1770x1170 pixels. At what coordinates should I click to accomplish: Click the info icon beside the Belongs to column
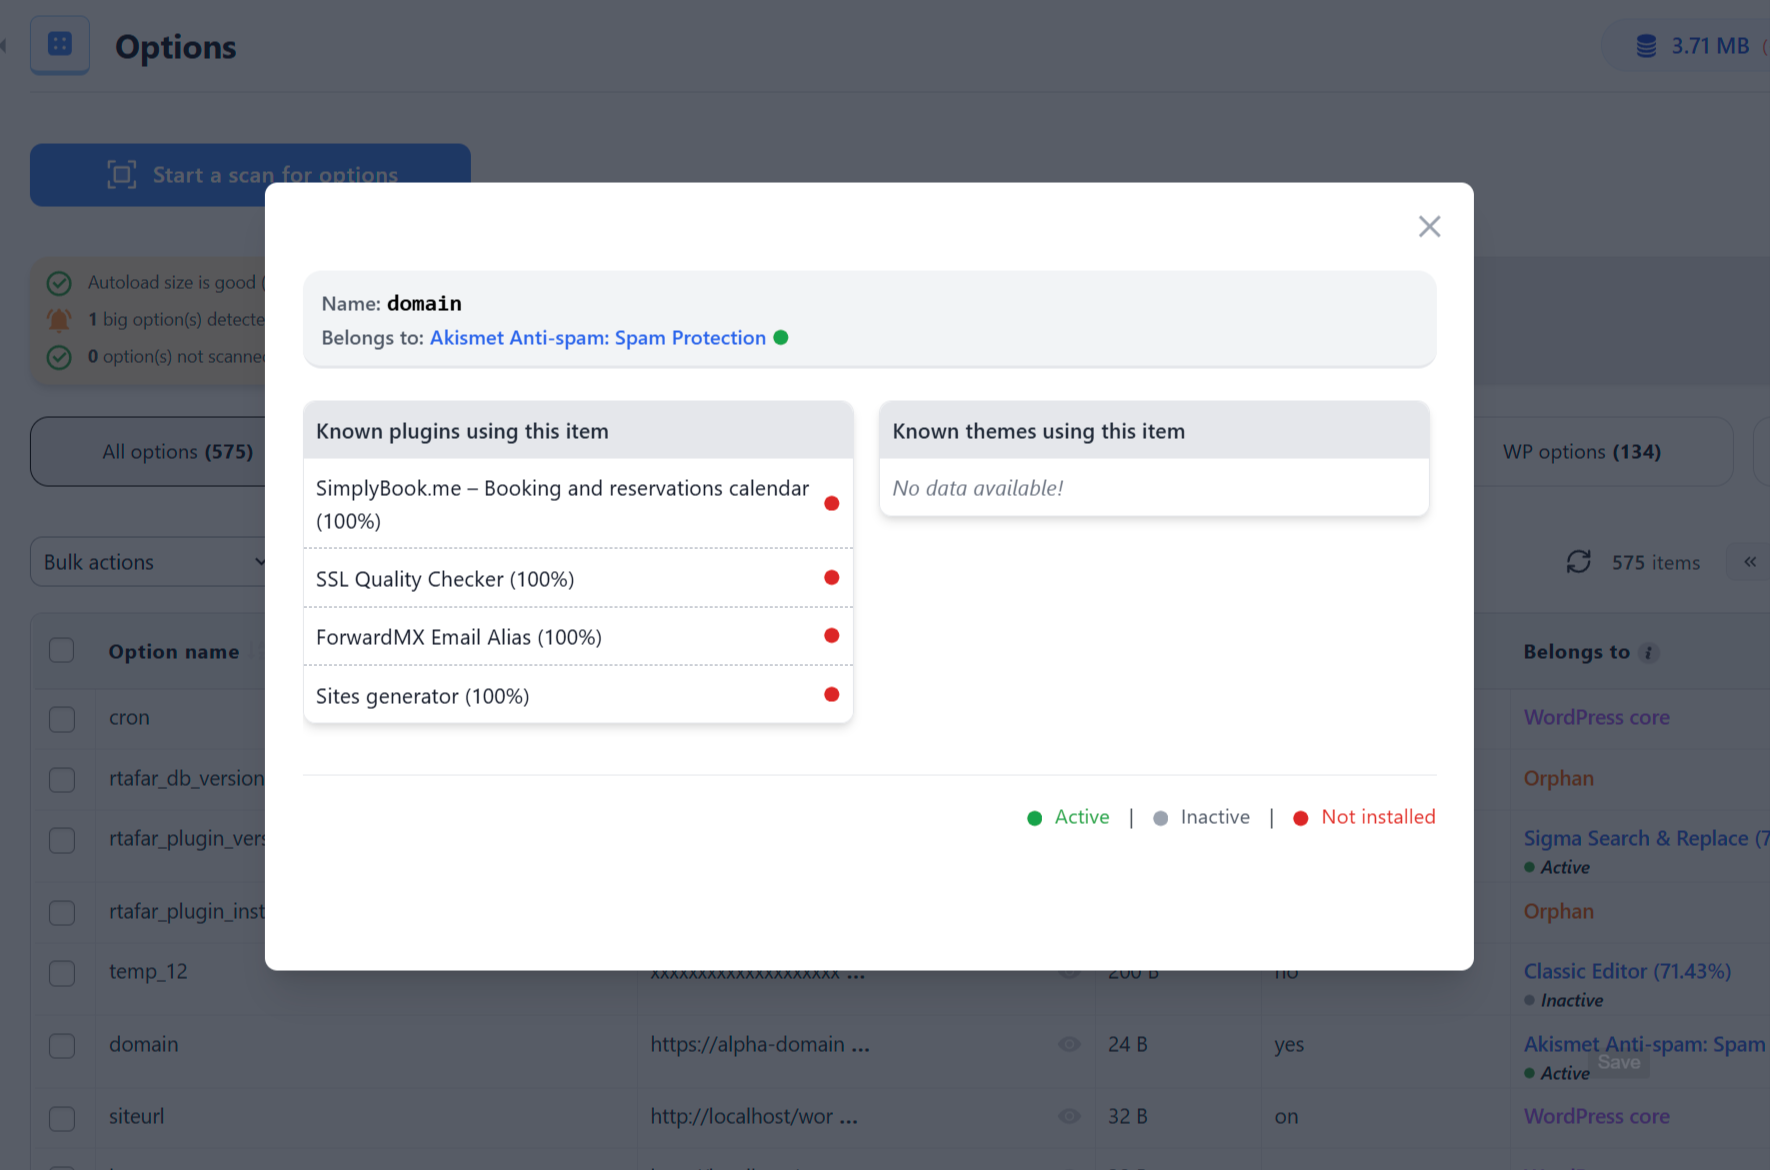1650,652
